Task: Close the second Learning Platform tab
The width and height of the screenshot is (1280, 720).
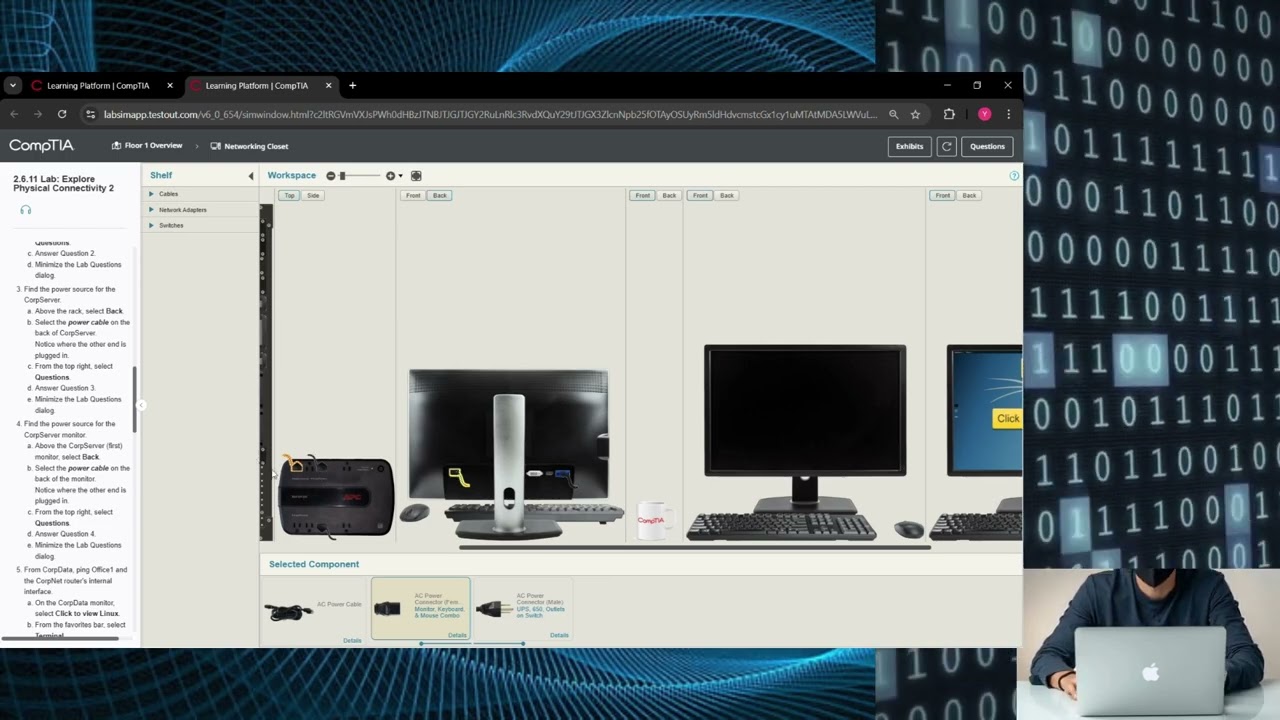Action: click(x=328, y=86)
